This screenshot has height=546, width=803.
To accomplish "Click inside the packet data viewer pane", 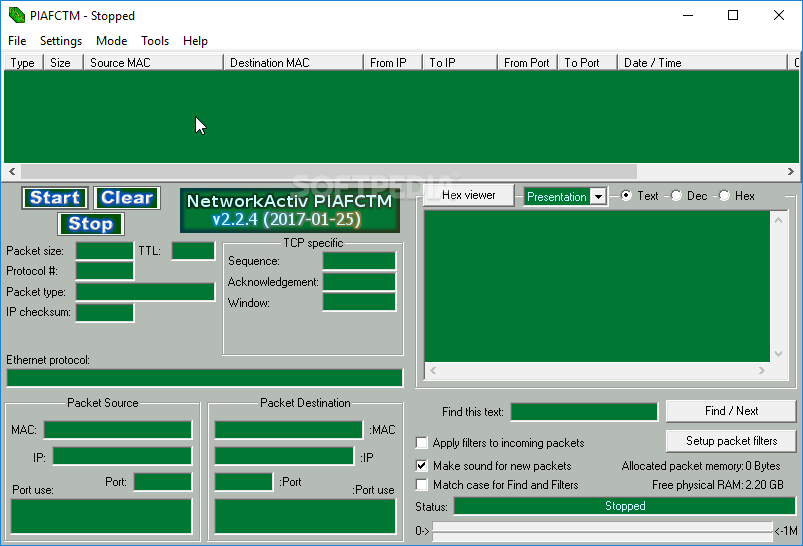I will tap(597, 286).
